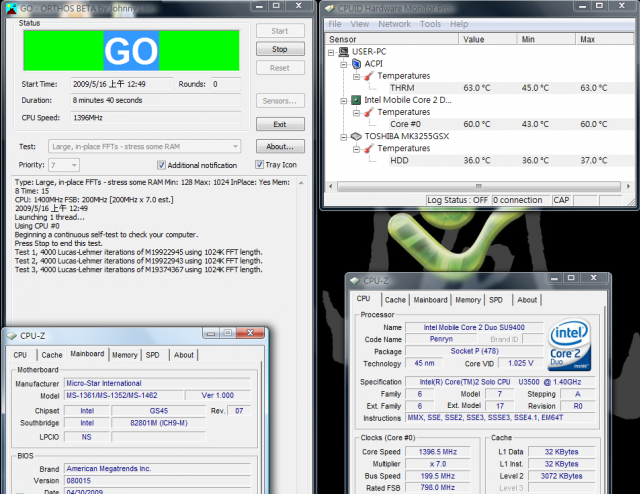Screen dimensions: 640x494
Task: Click the horizontal scrollbar in Hardware Monitor
Action: coord(479,187)
